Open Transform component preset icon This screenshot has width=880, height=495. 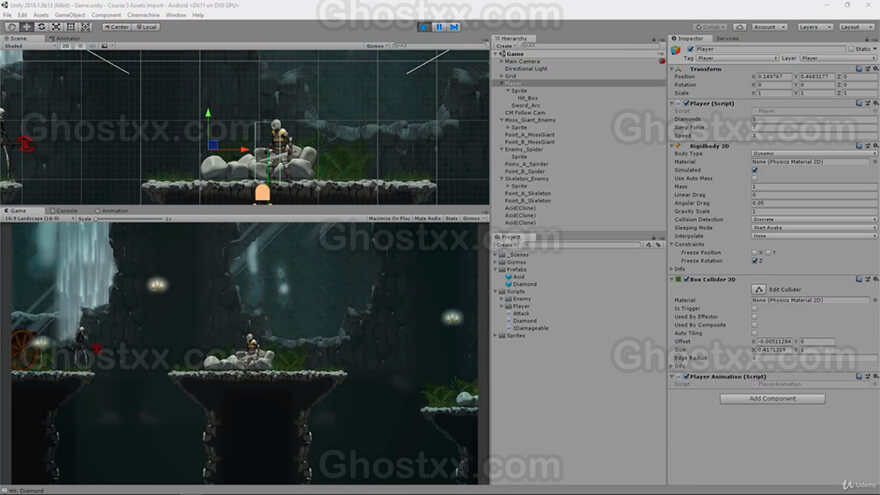coord(867,68)
